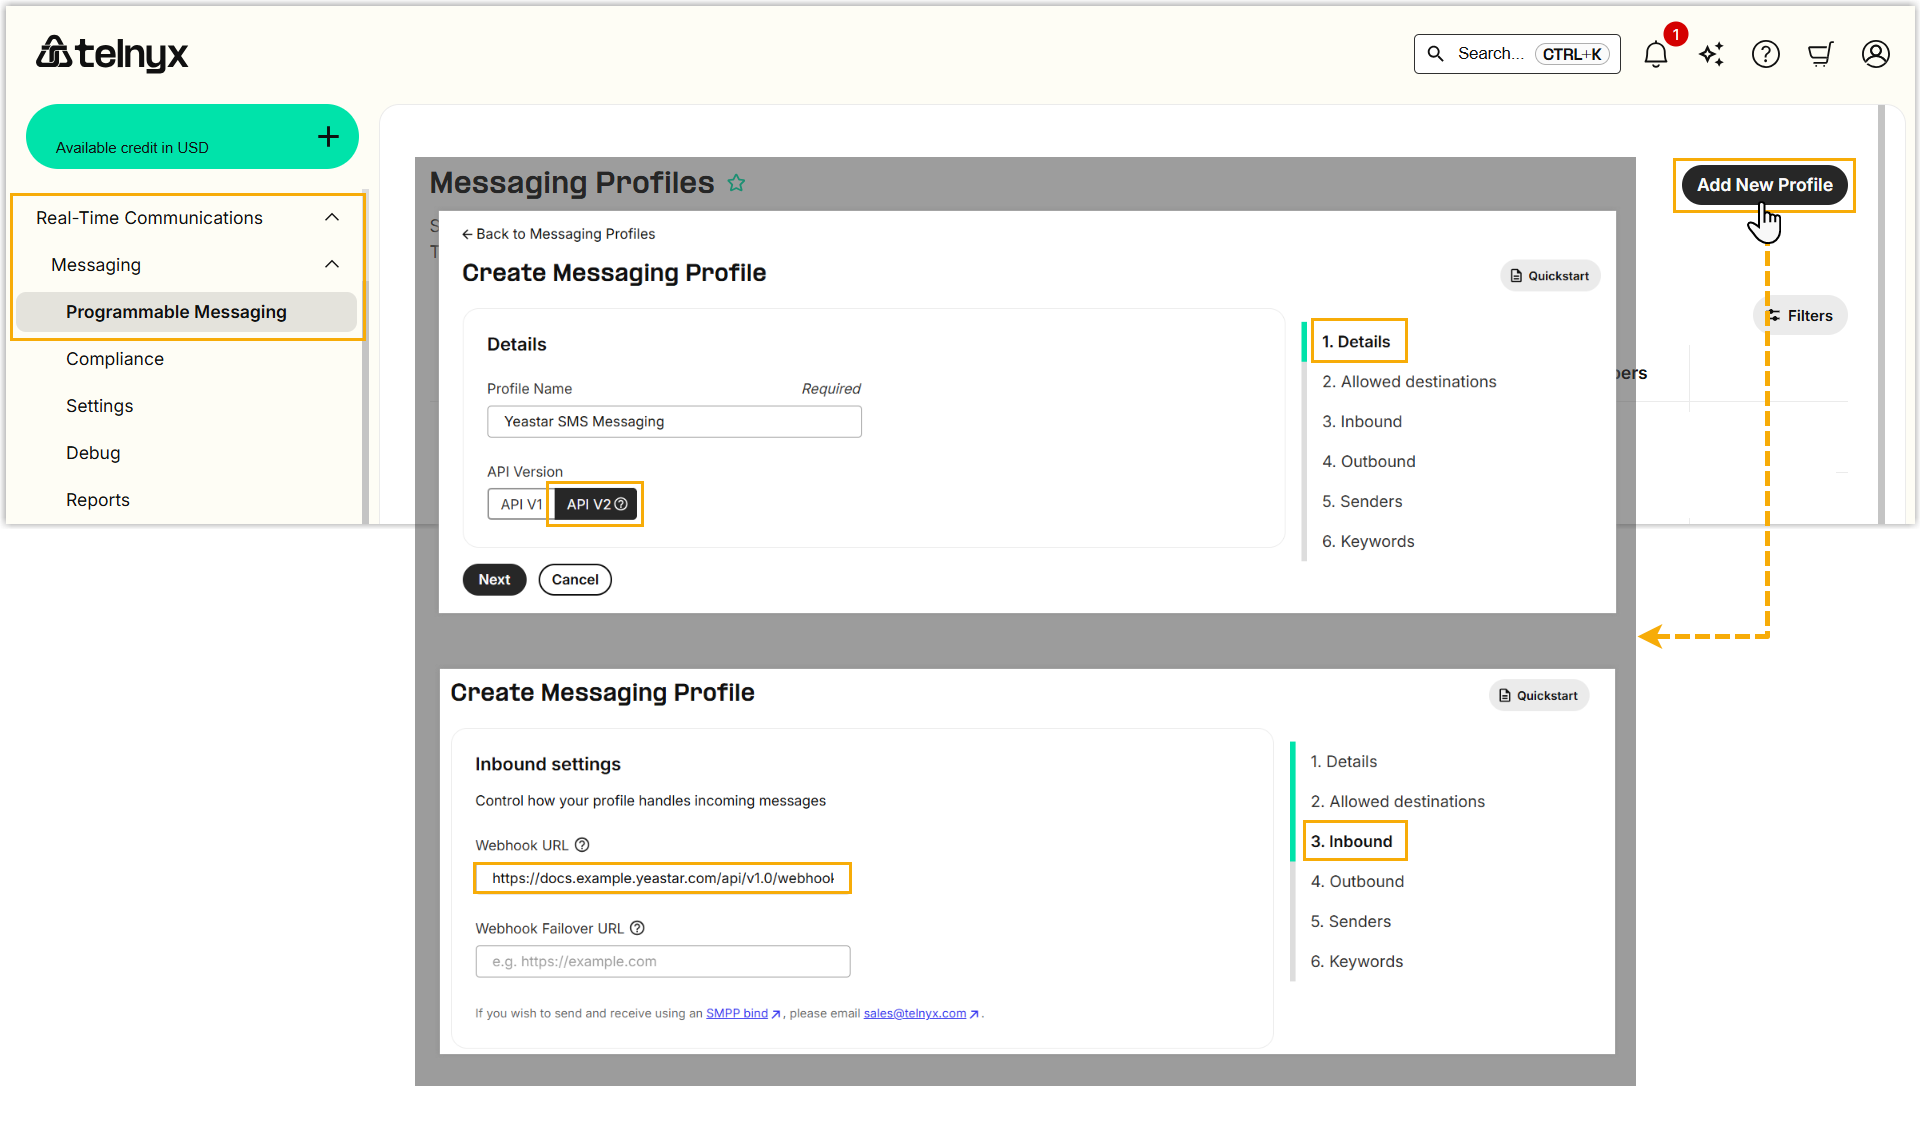The height and width of the screenshot is (1138, 1921).
Task: Collapse the Messaging submenu chevron
Action: coord(332,265)
